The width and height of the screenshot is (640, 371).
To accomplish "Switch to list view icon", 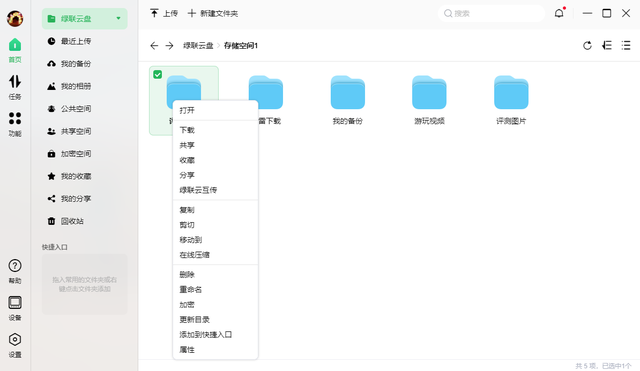I will pos(626,45).
